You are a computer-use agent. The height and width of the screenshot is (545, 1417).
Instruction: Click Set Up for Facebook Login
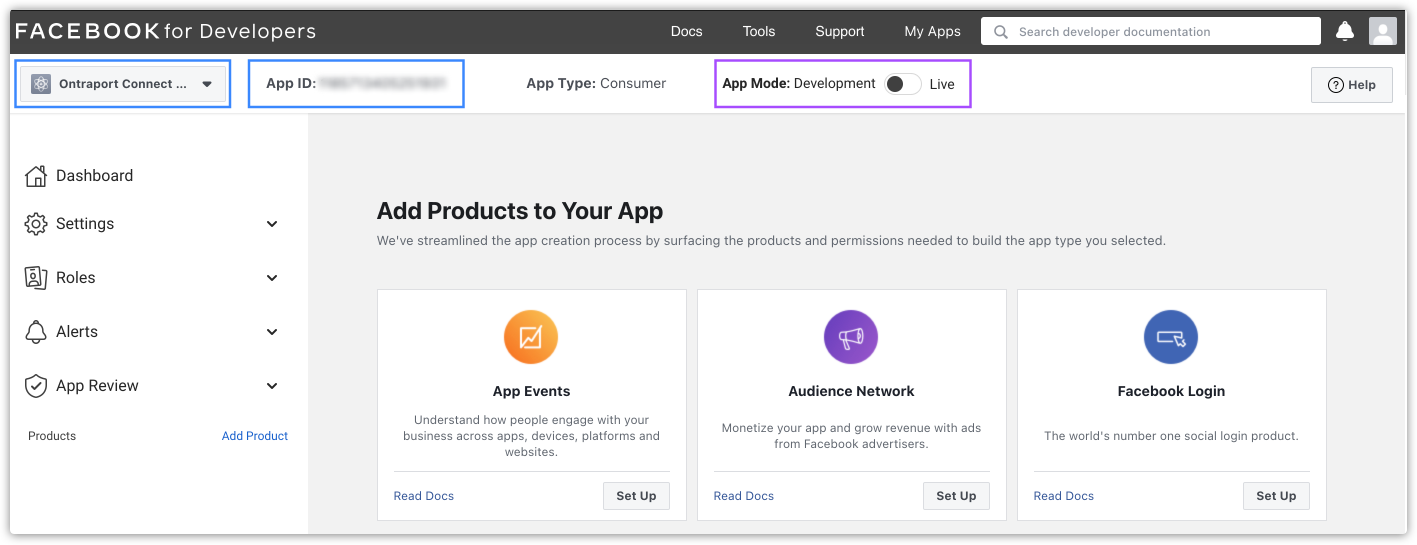click(1276, 496)
